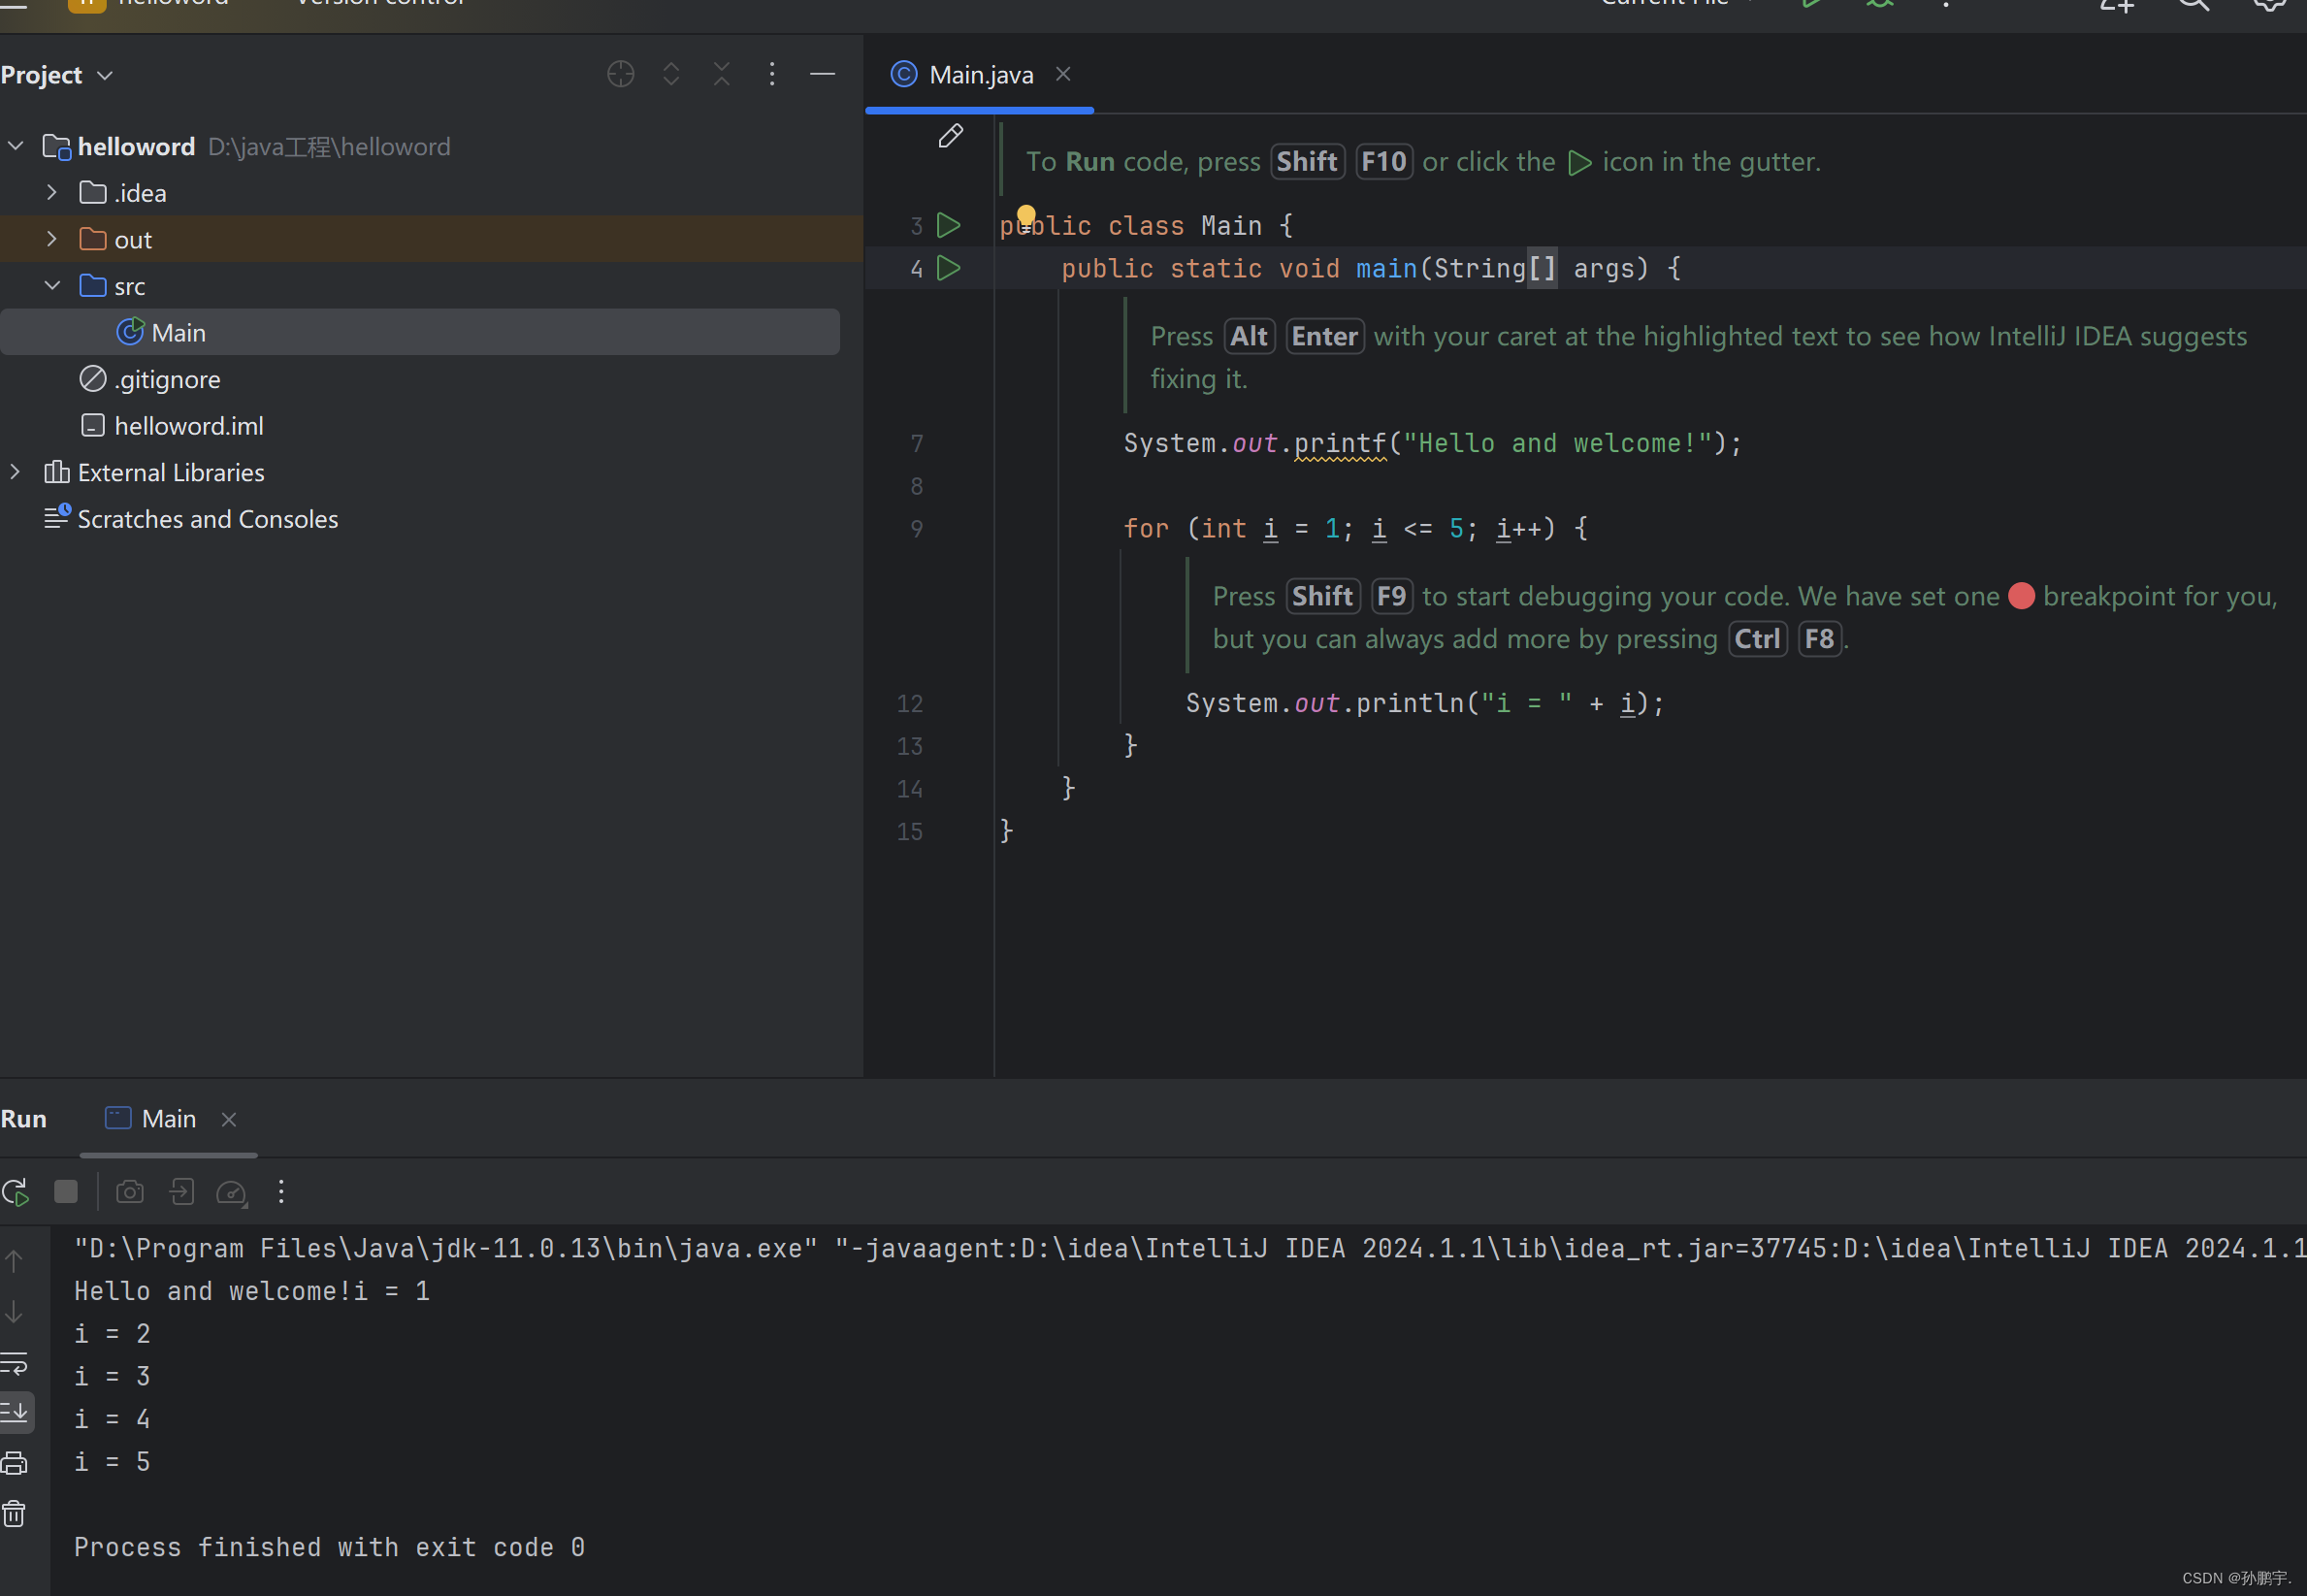2307x1596 pixels.
Task: Click Select Opened File crosshair icon
Action: [x=620, y=74]
